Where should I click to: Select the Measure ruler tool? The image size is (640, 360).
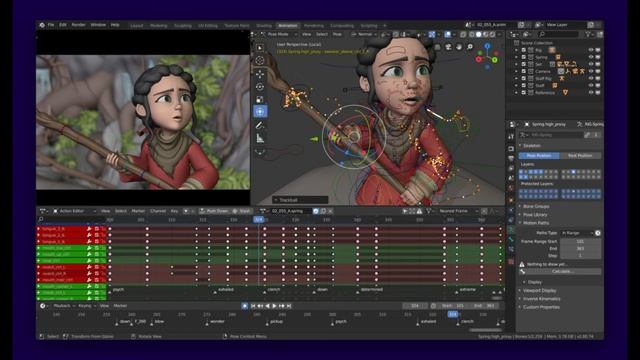point(260,139)
